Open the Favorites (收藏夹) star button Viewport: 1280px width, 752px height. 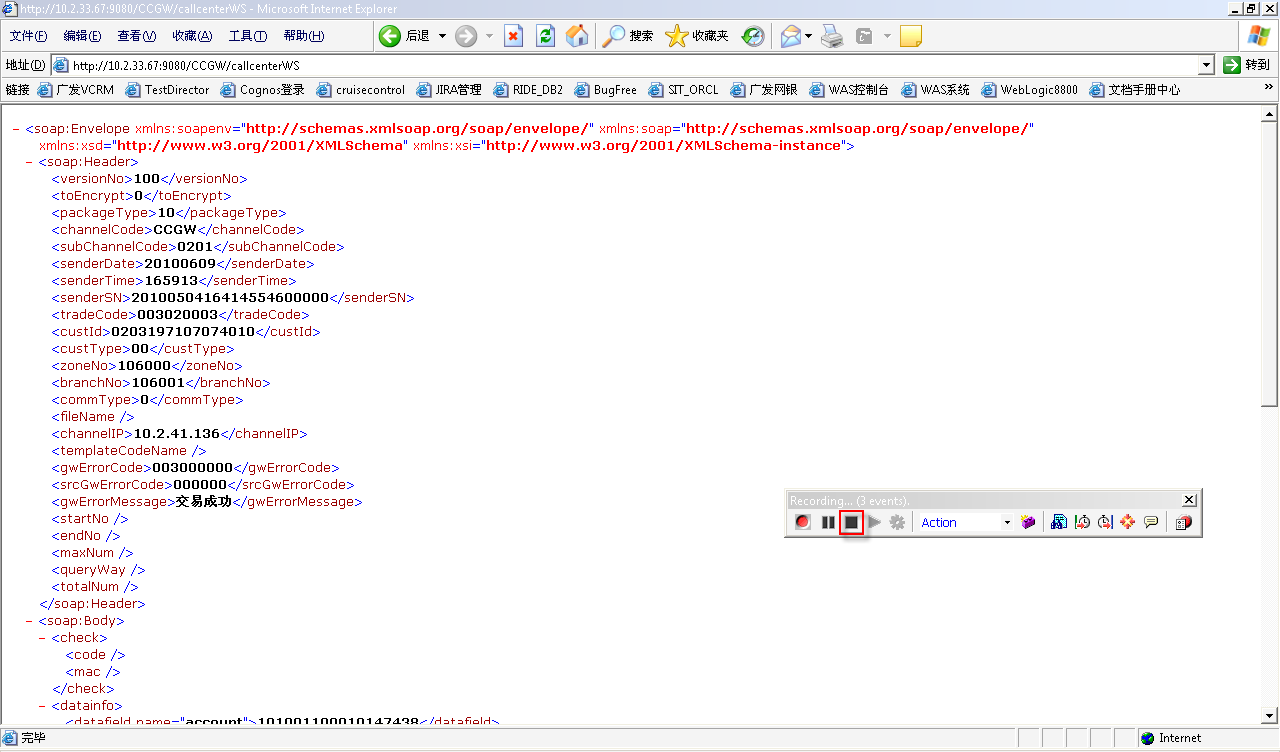coord(697,36)
